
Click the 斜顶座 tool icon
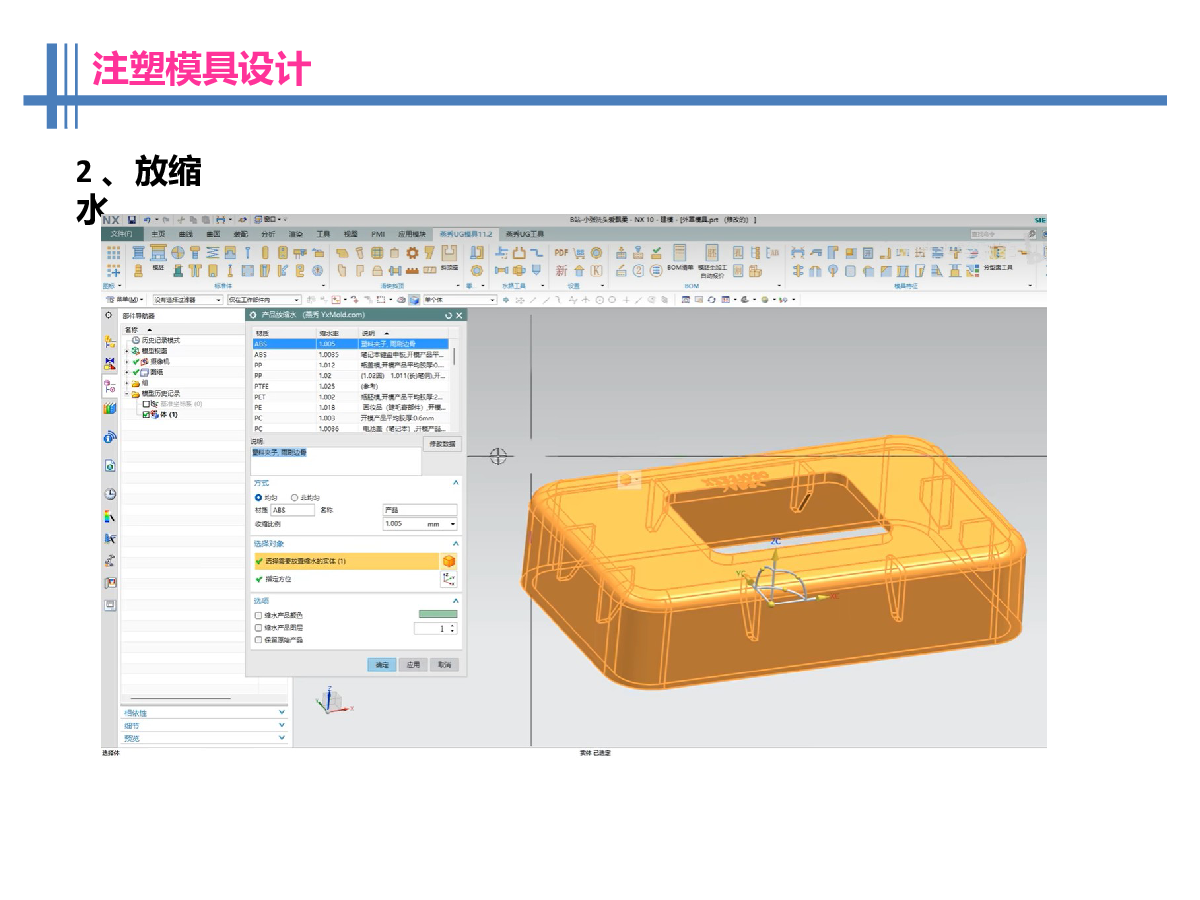(449, 256)
